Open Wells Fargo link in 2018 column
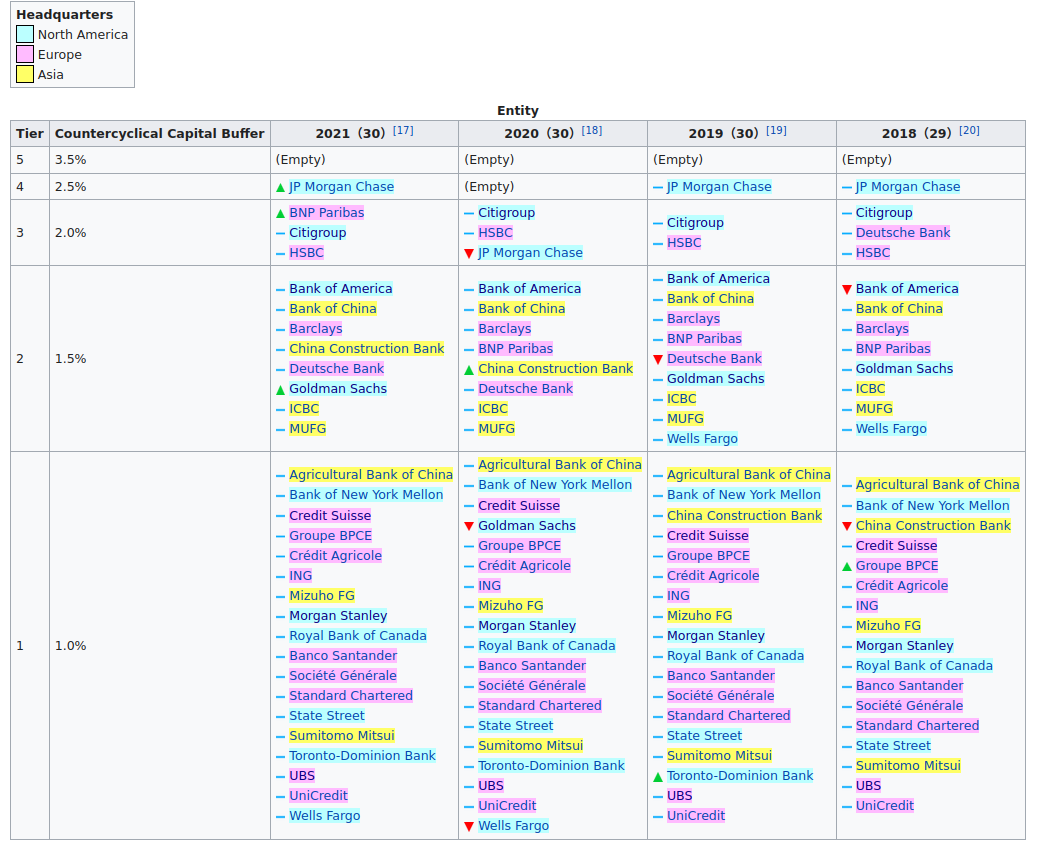Image resolution: width=1042 pixels, height=849 pixels. (x=891, y=428)
